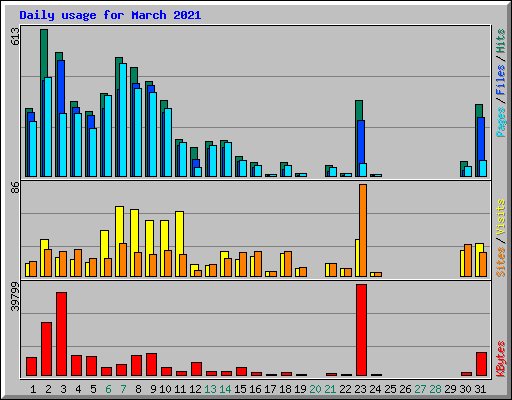The height and width of the screenshot is (400, 512).
Task: Click the yellow Visits bar for day 7
Action: point(119,225)
